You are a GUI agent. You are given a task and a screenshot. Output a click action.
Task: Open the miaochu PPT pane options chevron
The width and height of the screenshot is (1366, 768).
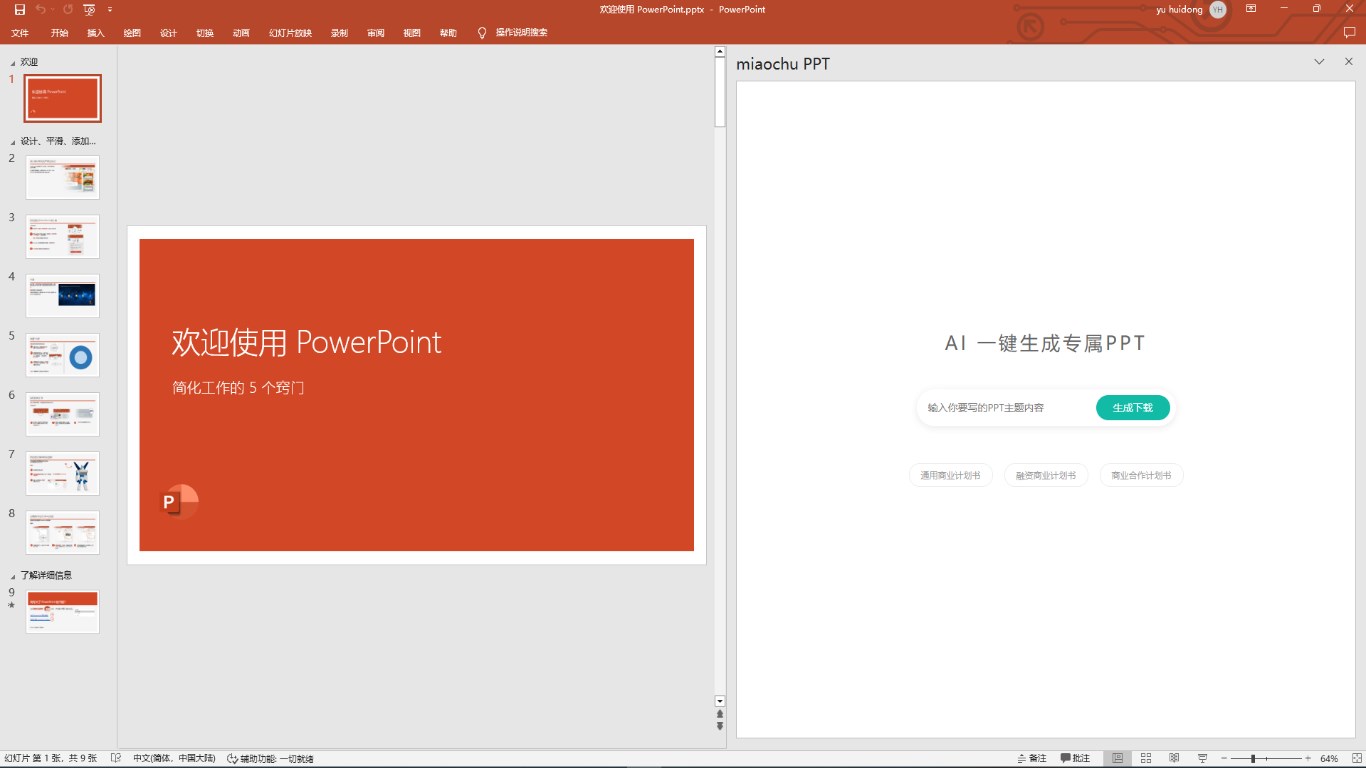(x=1320, y=62)
